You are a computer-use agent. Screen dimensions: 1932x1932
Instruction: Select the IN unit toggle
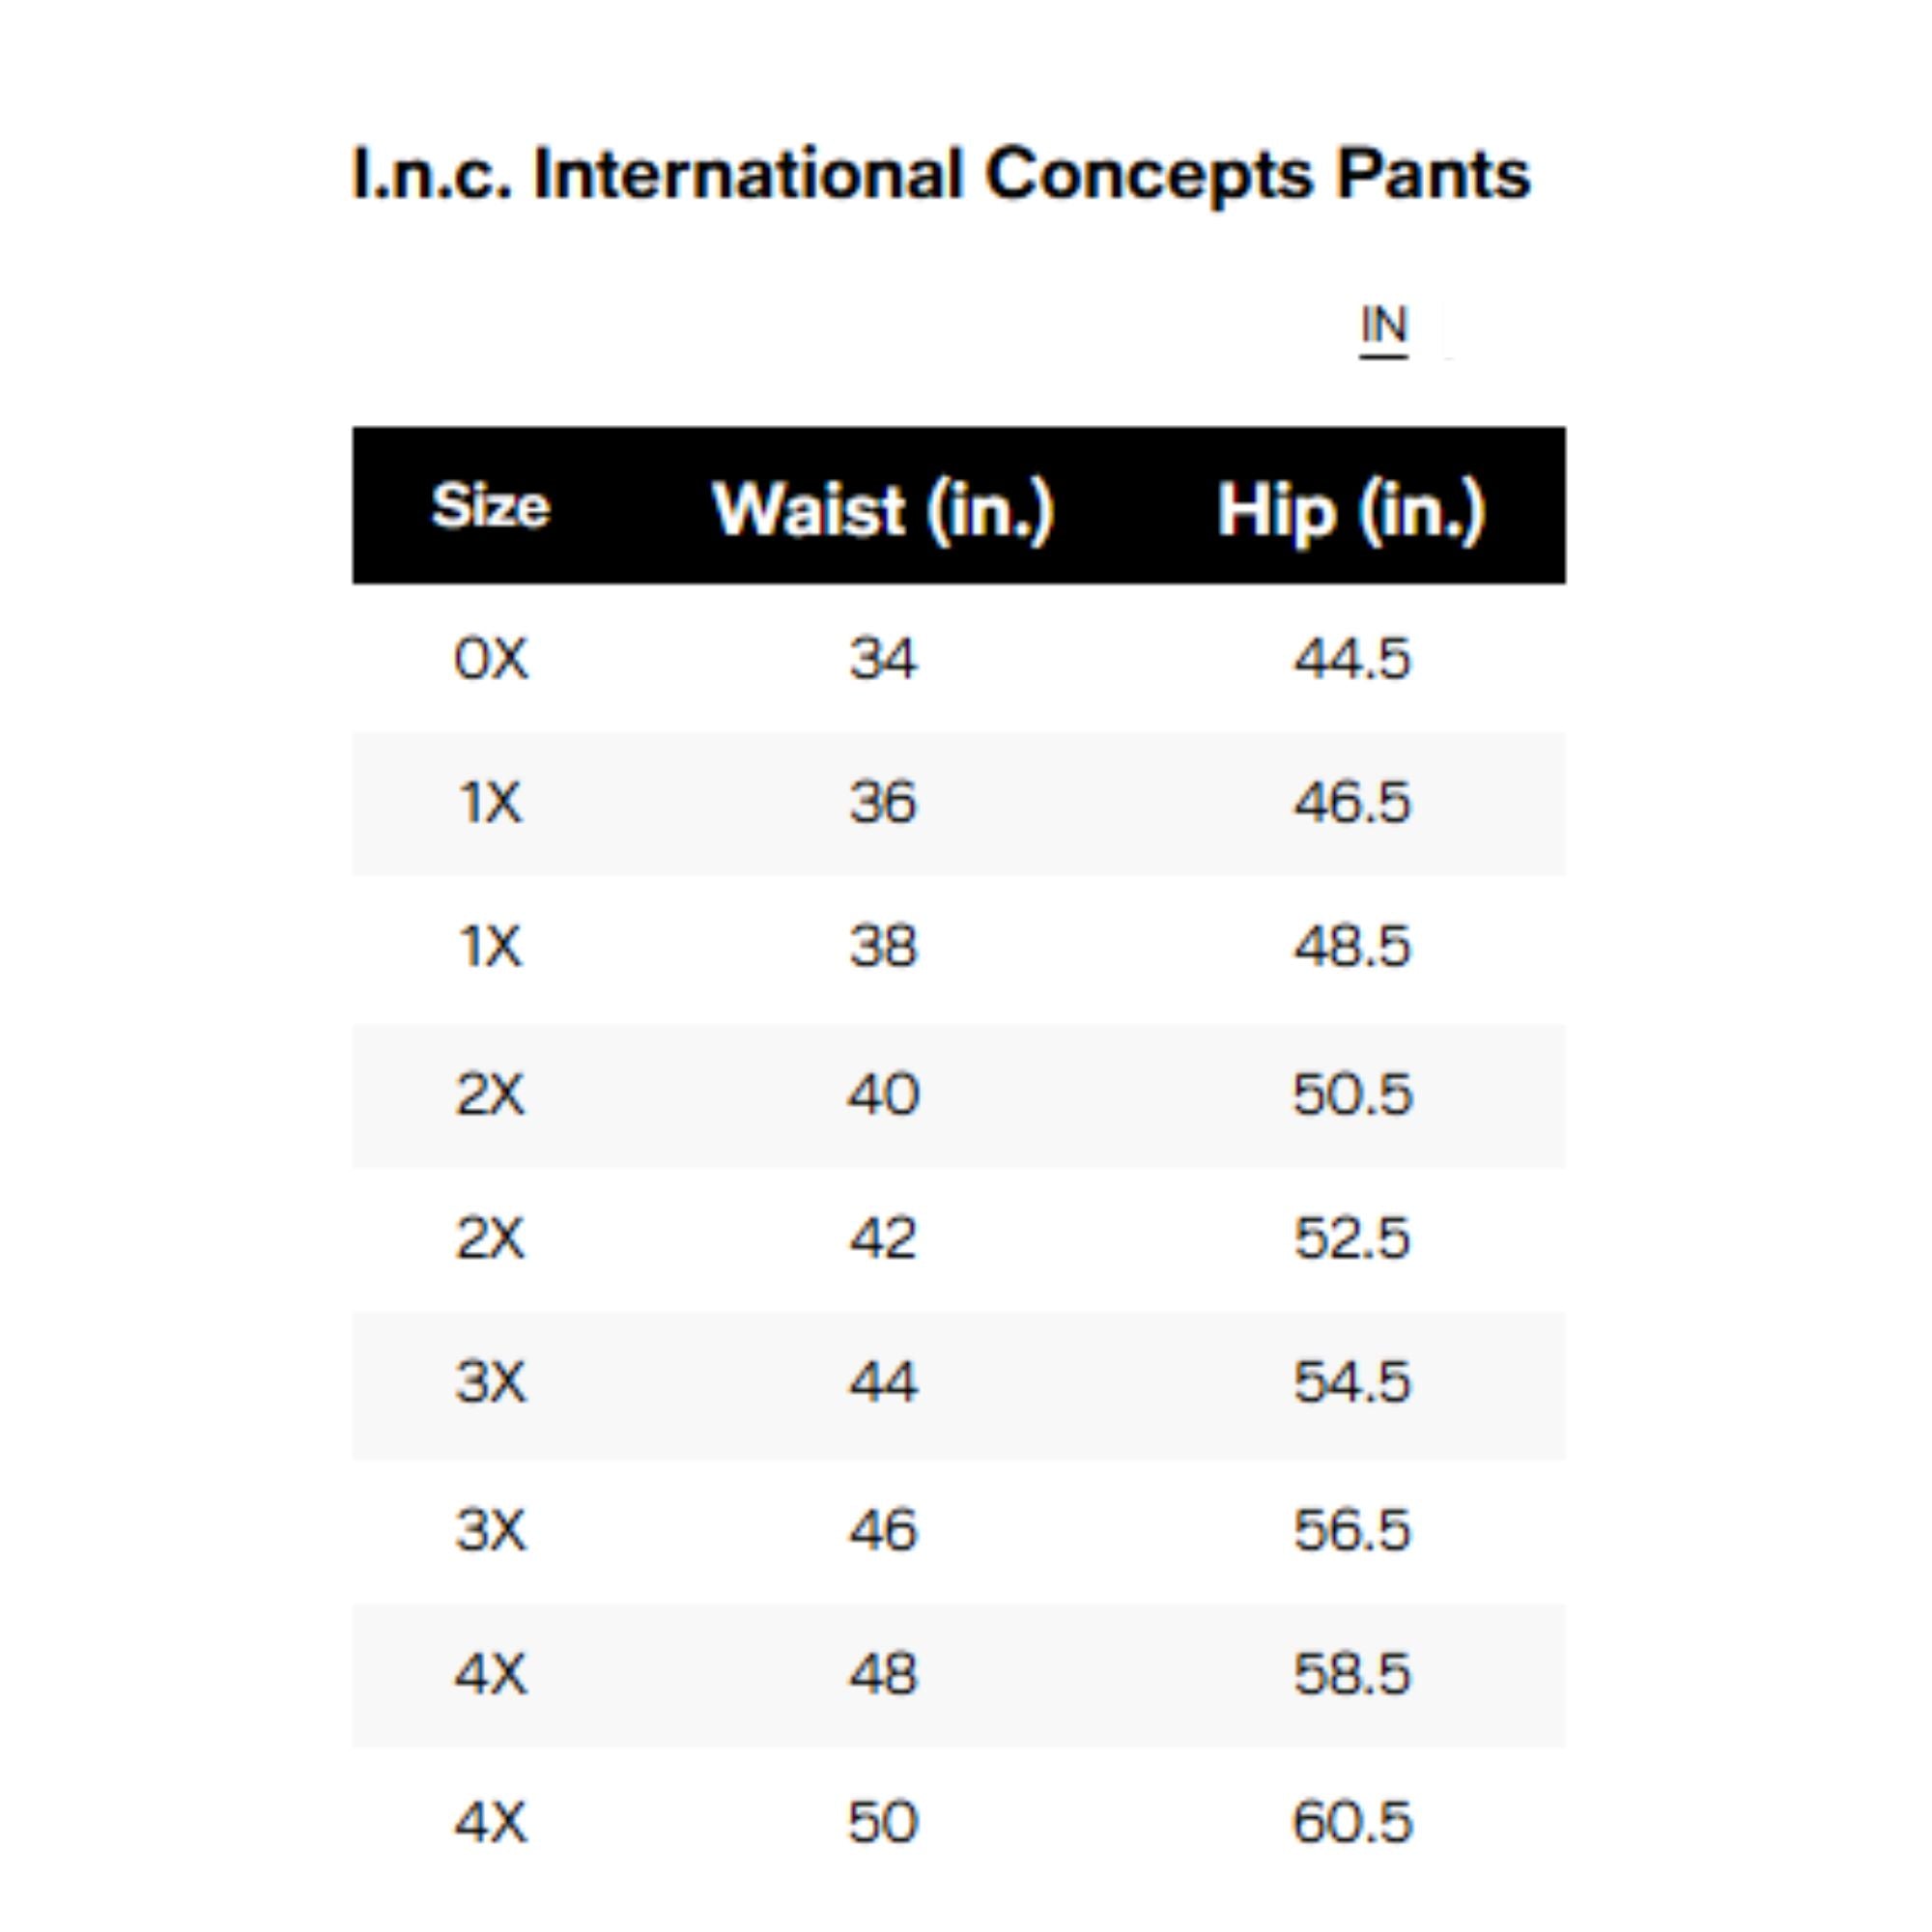[x=1384, y=327]
